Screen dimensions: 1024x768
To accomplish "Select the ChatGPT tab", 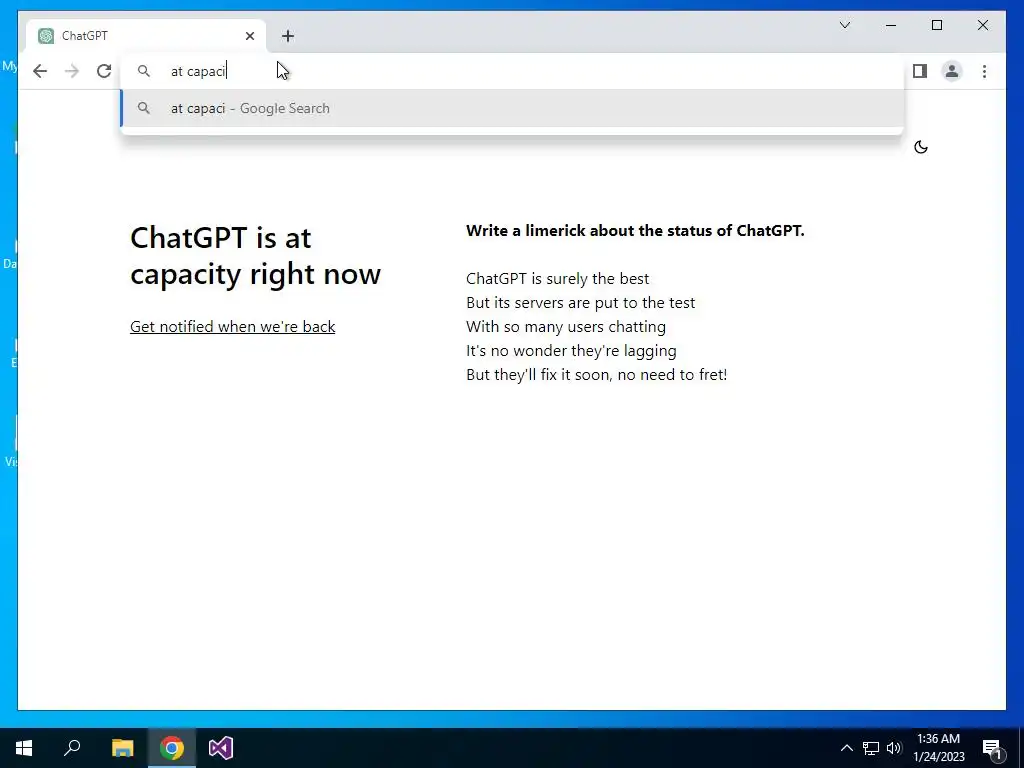I will [146, 36].
